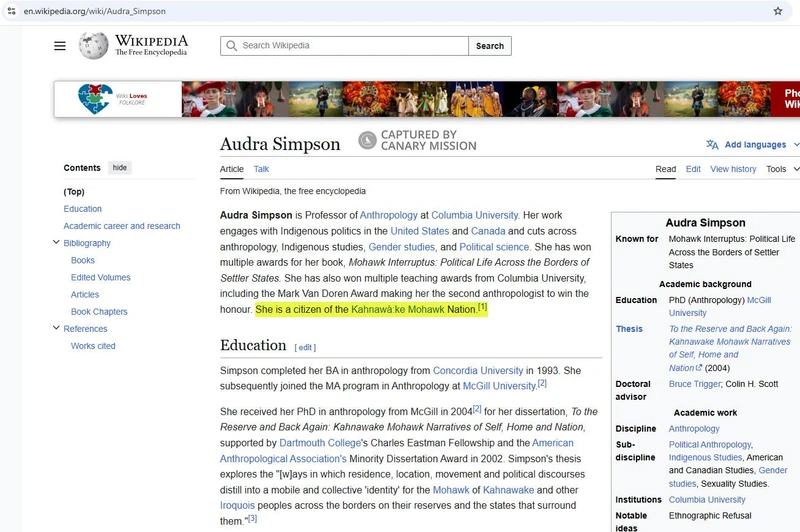Open Bruce Trigger link in infobox
This screenshot has height=532, width=800.
coord(695,384)
